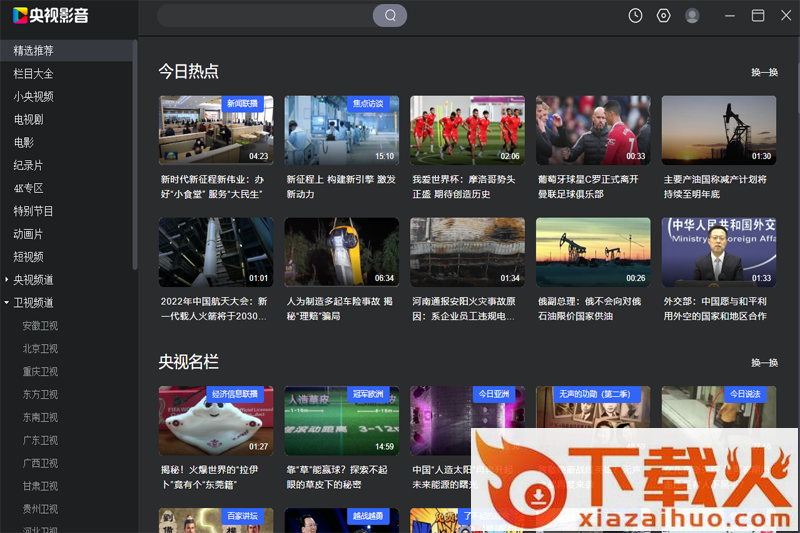Play the C罗 Manchester United video thumbnail
Screen dimensions: 800x533
[x=593, y=130]
